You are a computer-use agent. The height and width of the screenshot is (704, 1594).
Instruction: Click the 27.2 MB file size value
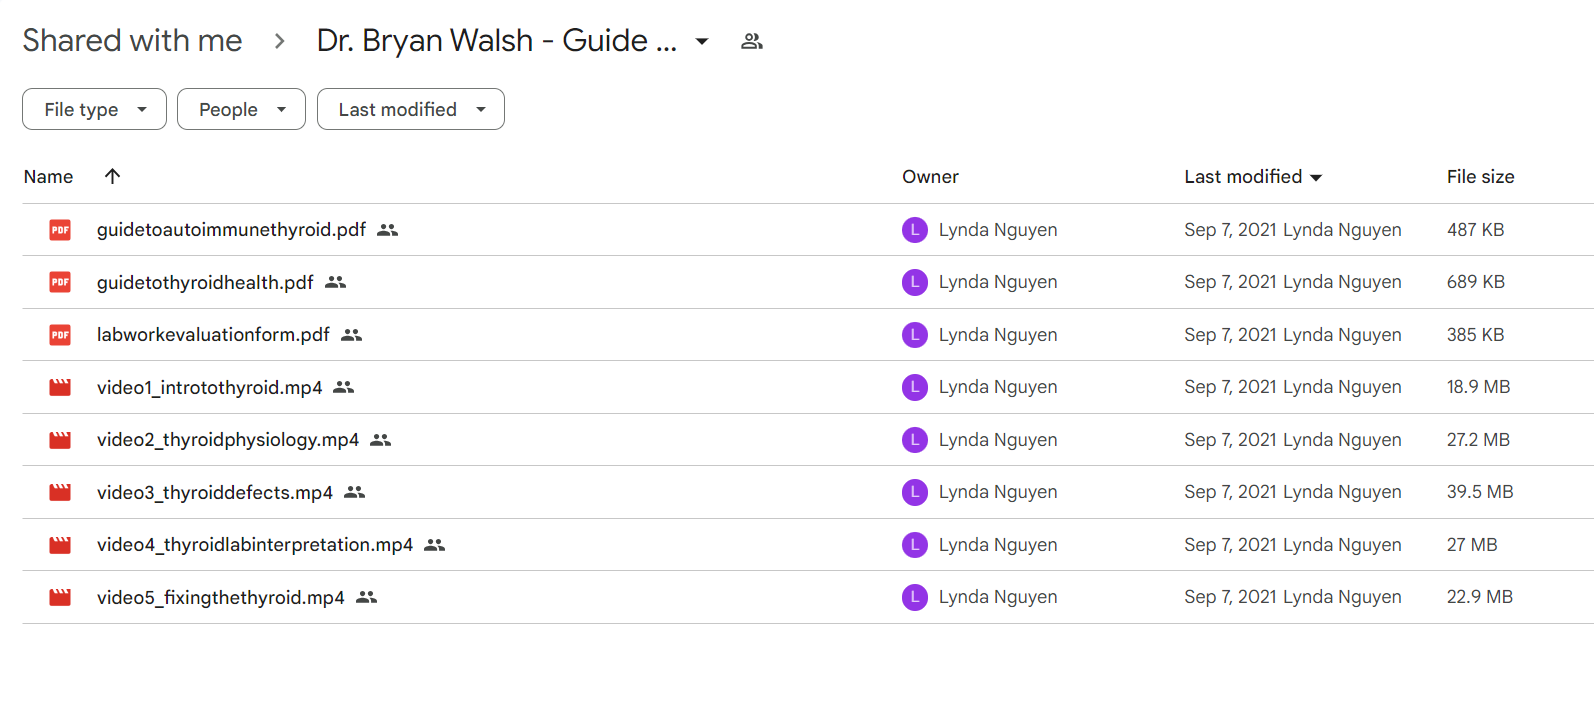[x=1478, y=440]
